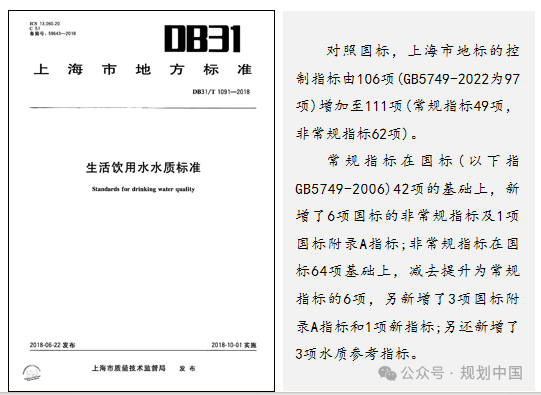Click the round emblem beside the issuer line
Screen dimensions: 541x395
point(32,373)
